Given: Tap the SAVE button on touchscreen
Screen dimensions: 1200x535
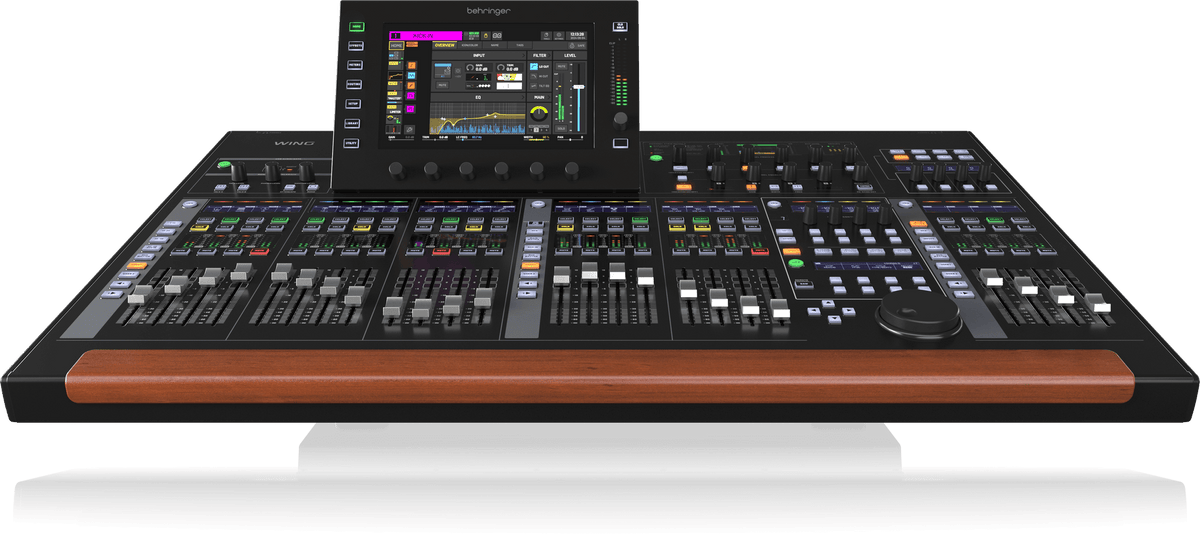Looking at the screenshot, I should (576, 46).
